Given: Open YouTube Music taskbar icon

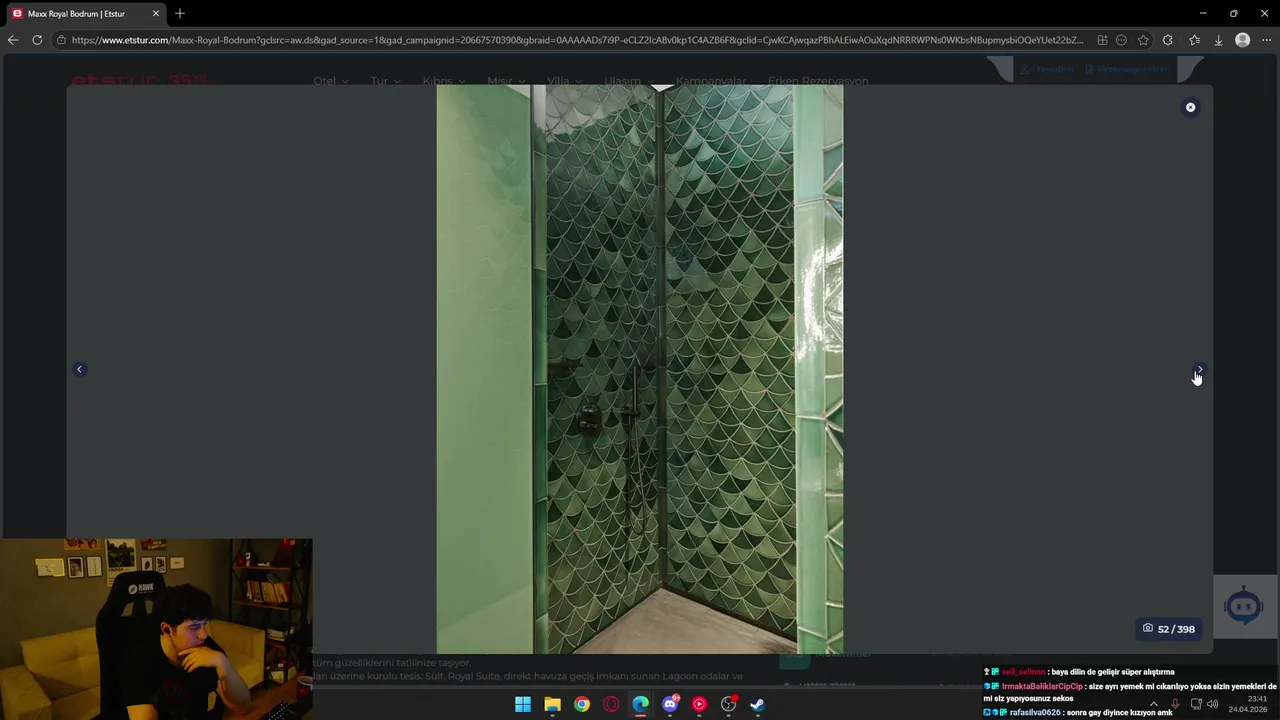Looking at the screenshot, I should 699,704.
